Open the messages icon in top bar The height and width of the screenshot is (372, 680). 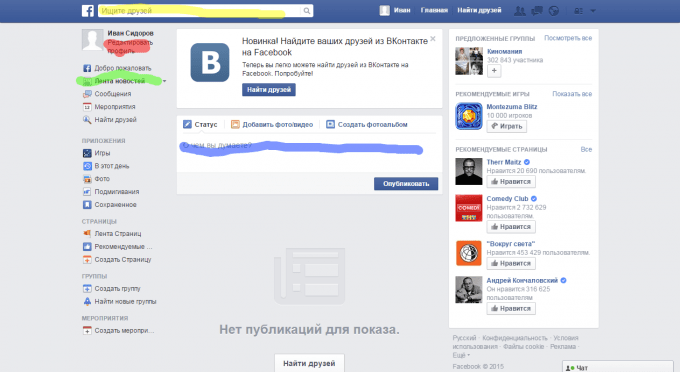tap(537, 11)
